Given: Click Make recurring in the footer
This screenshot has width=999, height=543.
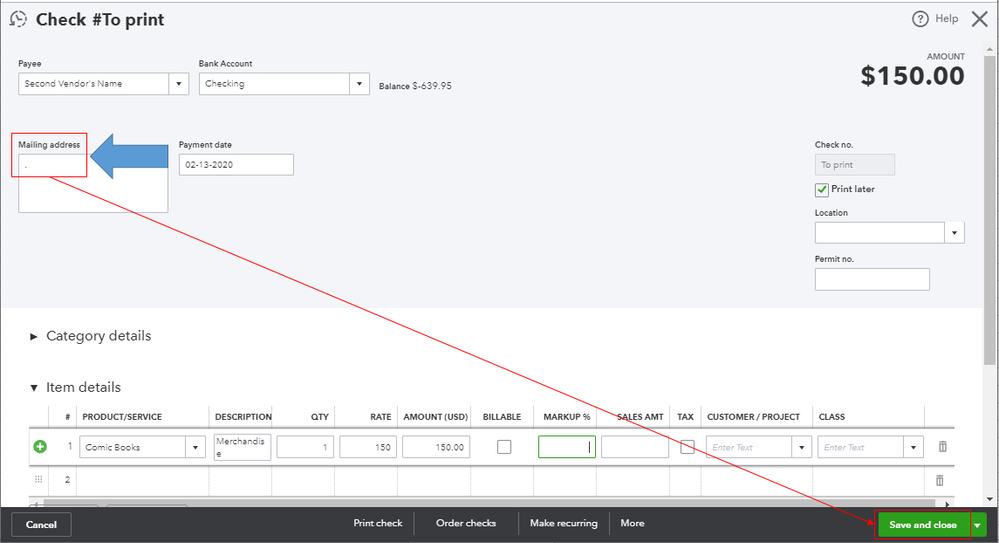Looking at the screenshot, I should coord(564,523).
